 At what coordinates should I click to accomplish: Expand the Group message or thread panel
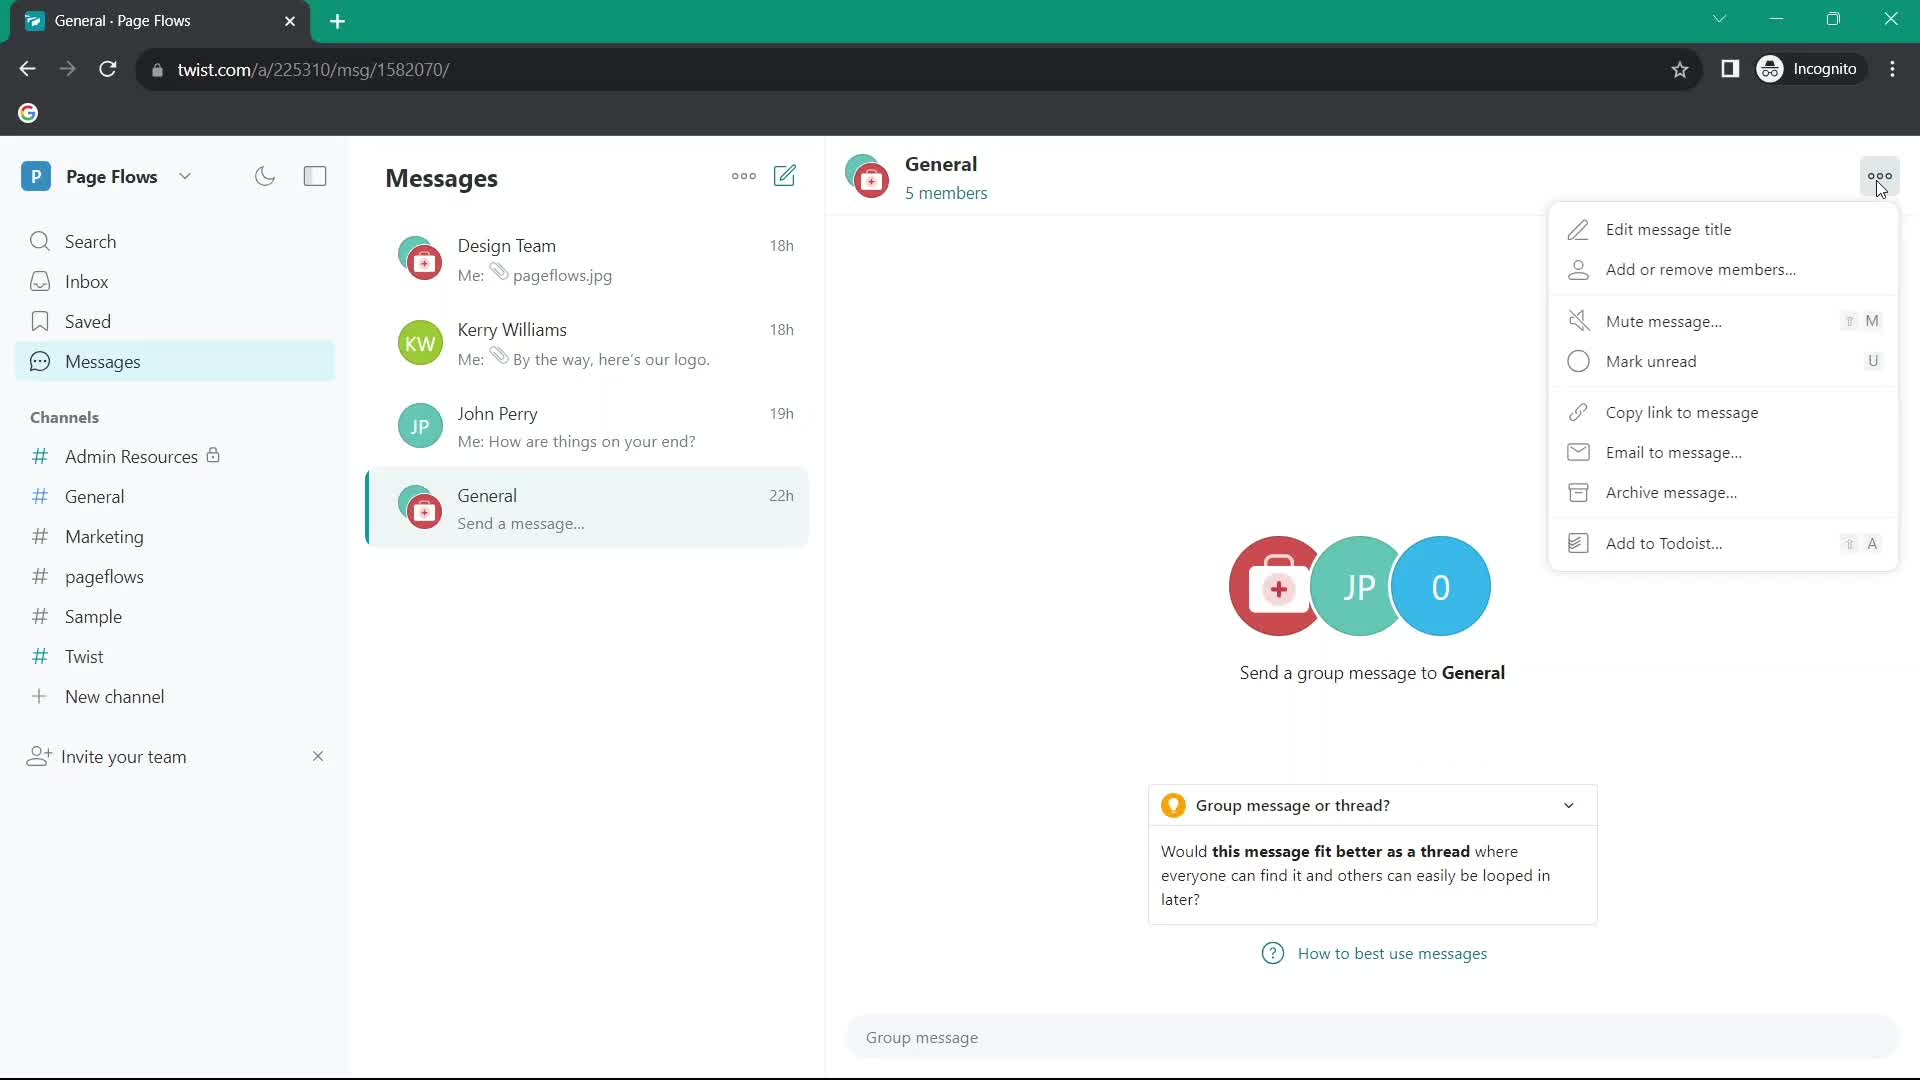1569,804
